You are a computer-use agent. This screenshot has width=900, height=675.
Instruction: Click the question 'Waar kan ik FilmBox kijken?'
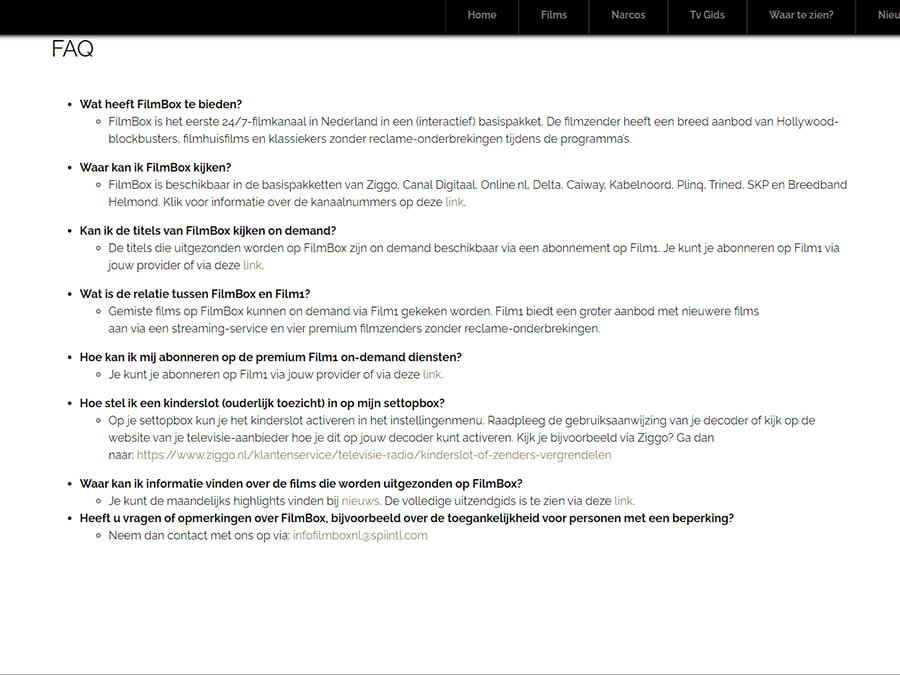coord(156,167)
